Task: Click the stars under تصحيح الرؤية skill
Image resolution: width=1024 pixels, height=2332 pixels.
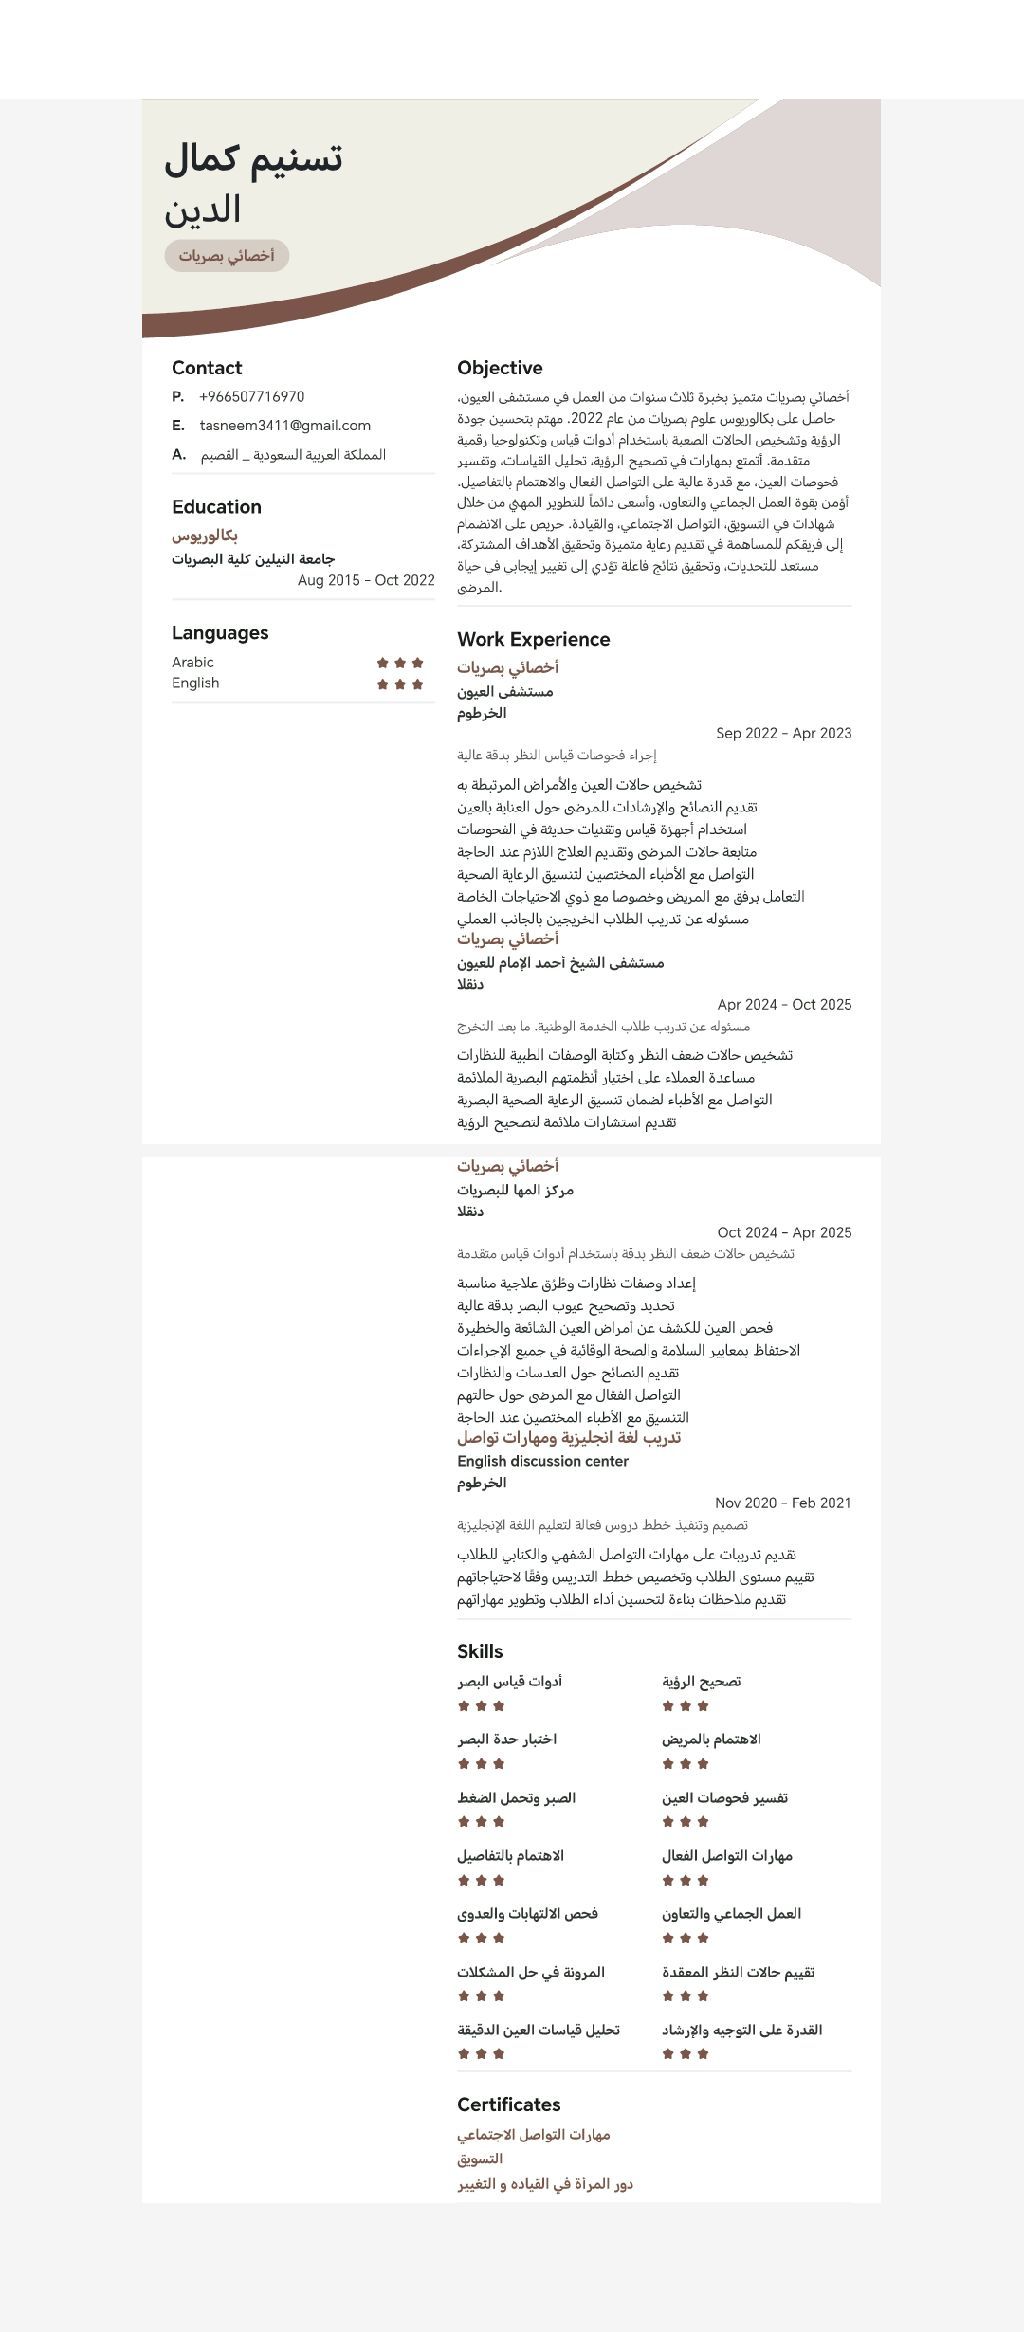Action: [685, 1706]
